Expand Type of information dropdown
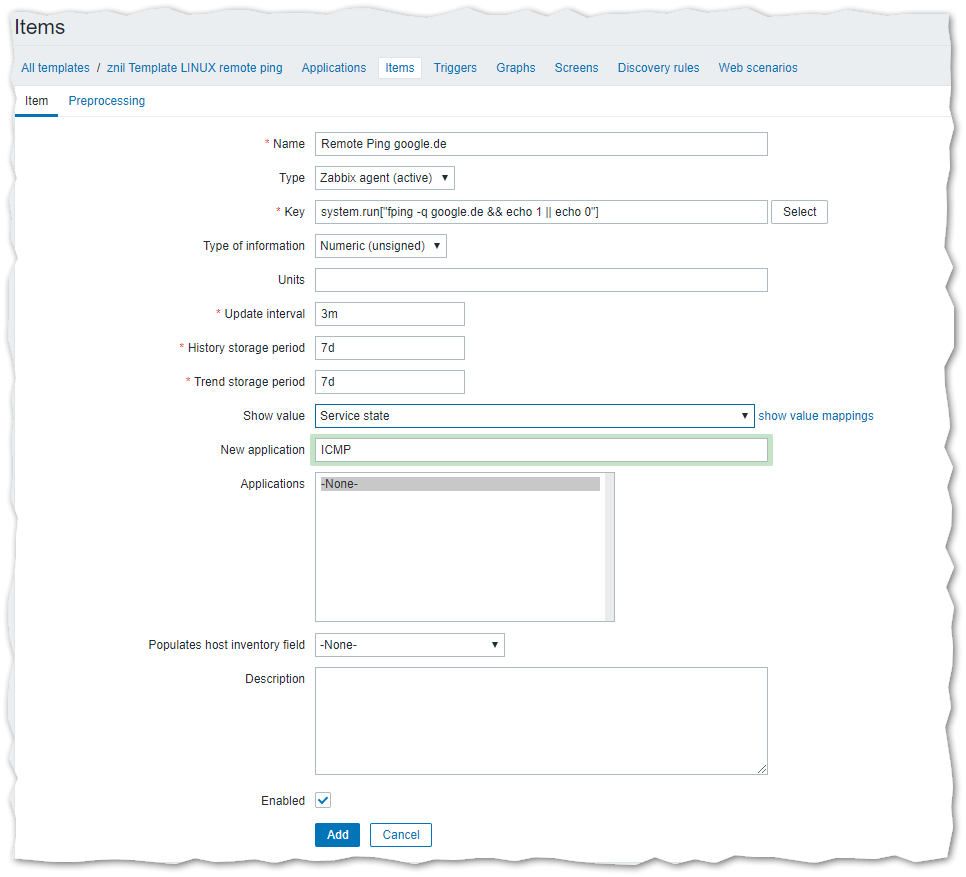966x877 pixels. 381,246
